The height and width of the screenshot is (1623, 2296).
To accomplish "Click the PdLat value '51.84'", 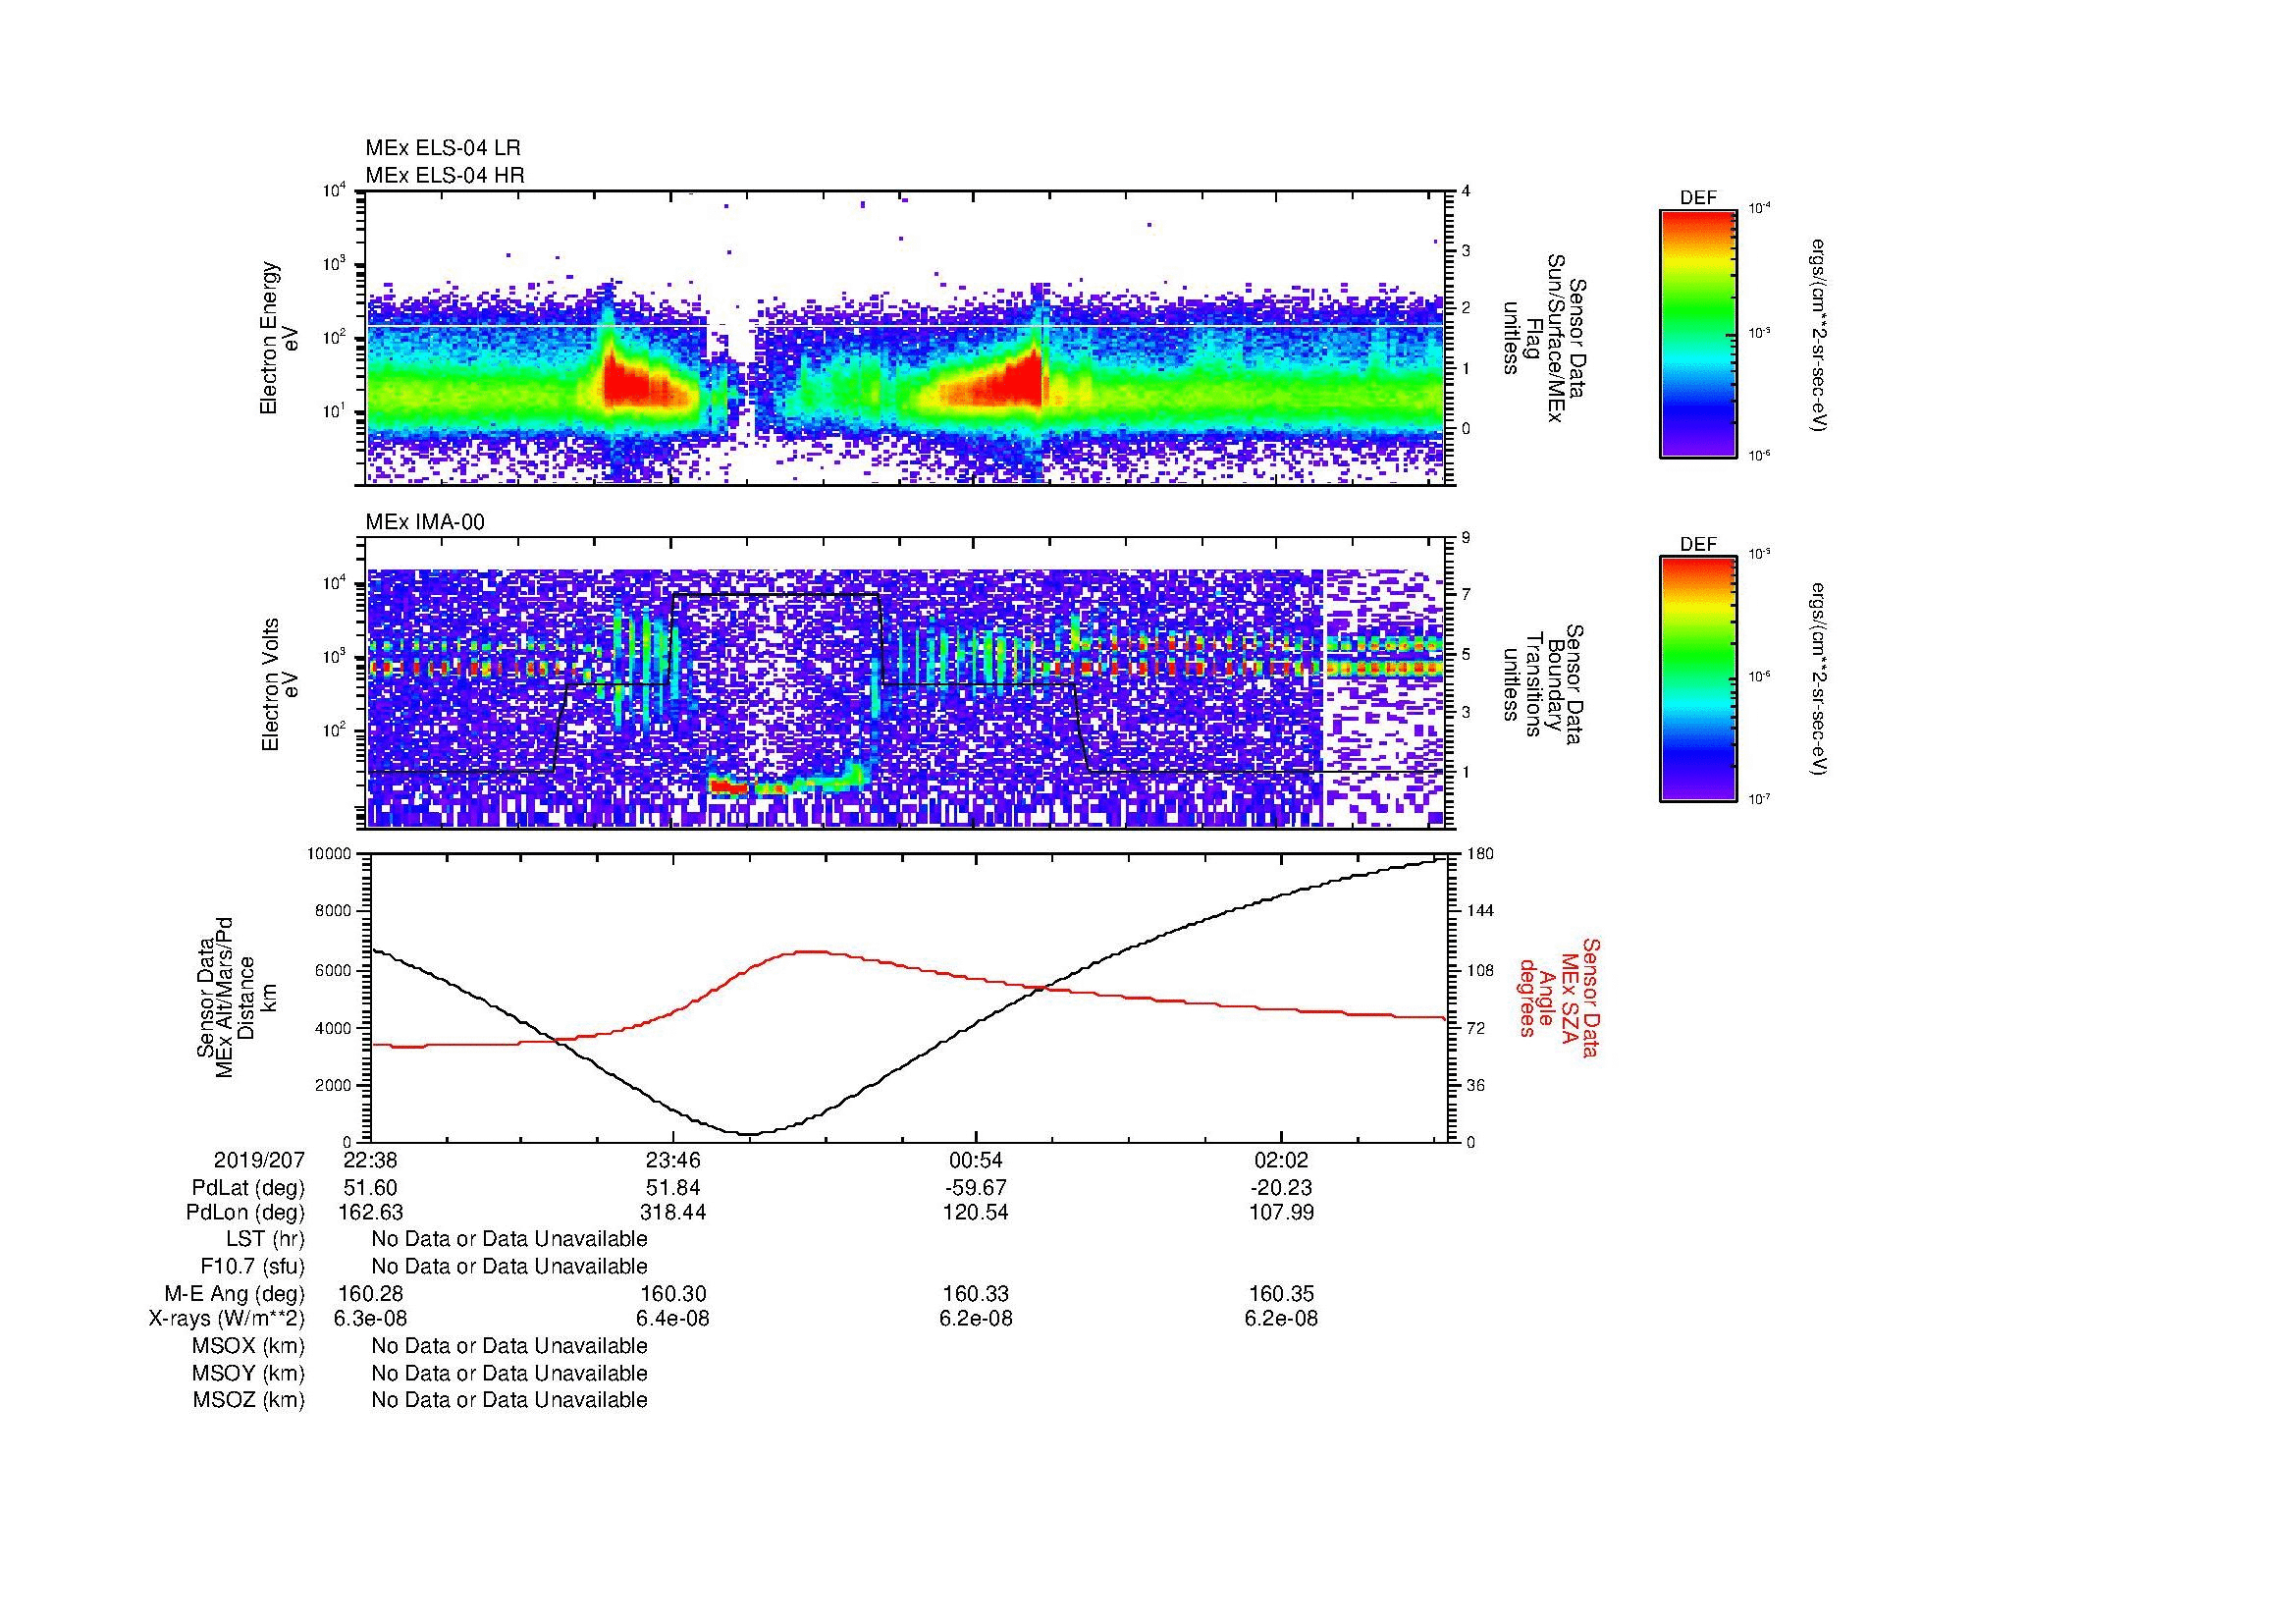I will click(x=673, y=1188).
